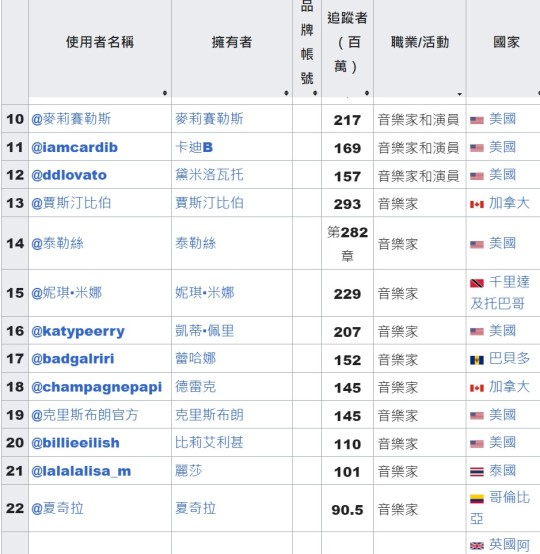Open the @麥莉賽勒斯 username link
The width and height of the screenshot is (540, 554).
71,119
